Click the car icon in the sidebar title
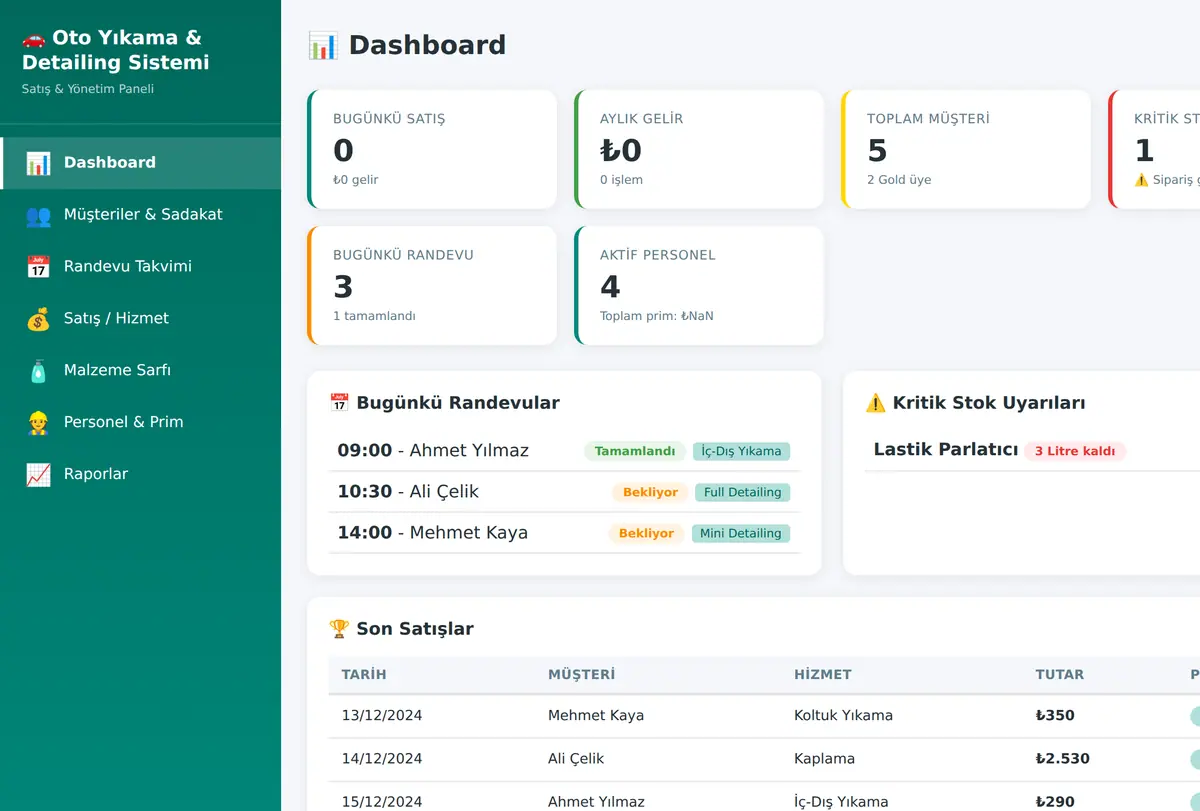This screenshot has height=811, width=1200. (34, 38)
